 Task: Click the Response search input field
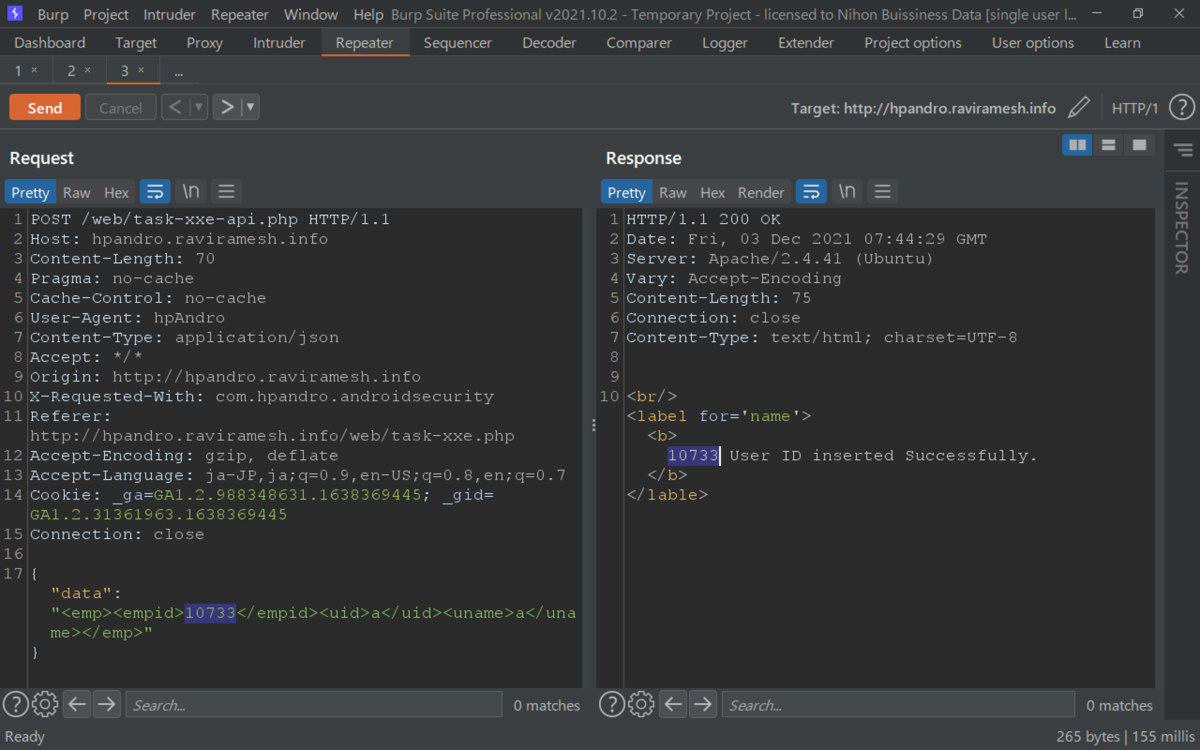(898, 705)
